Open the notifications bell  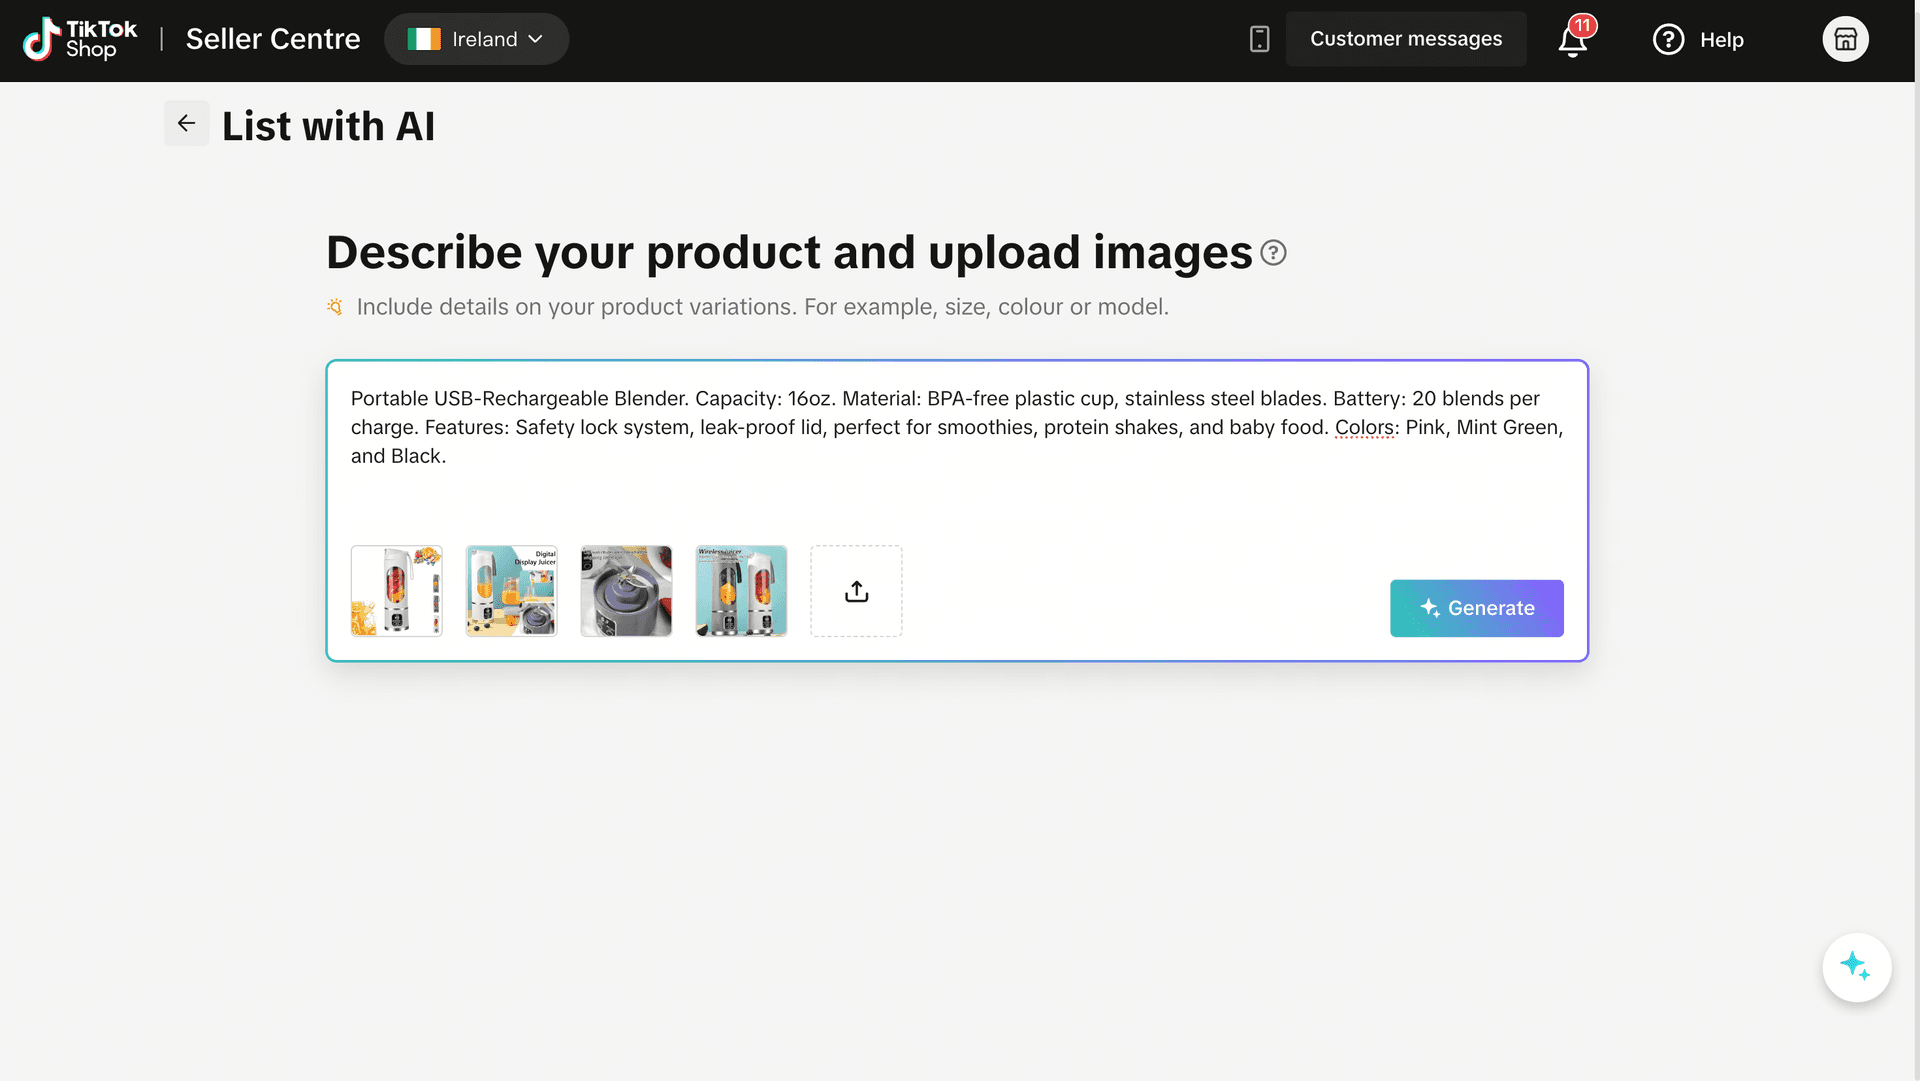click(x=1572, y=40)
